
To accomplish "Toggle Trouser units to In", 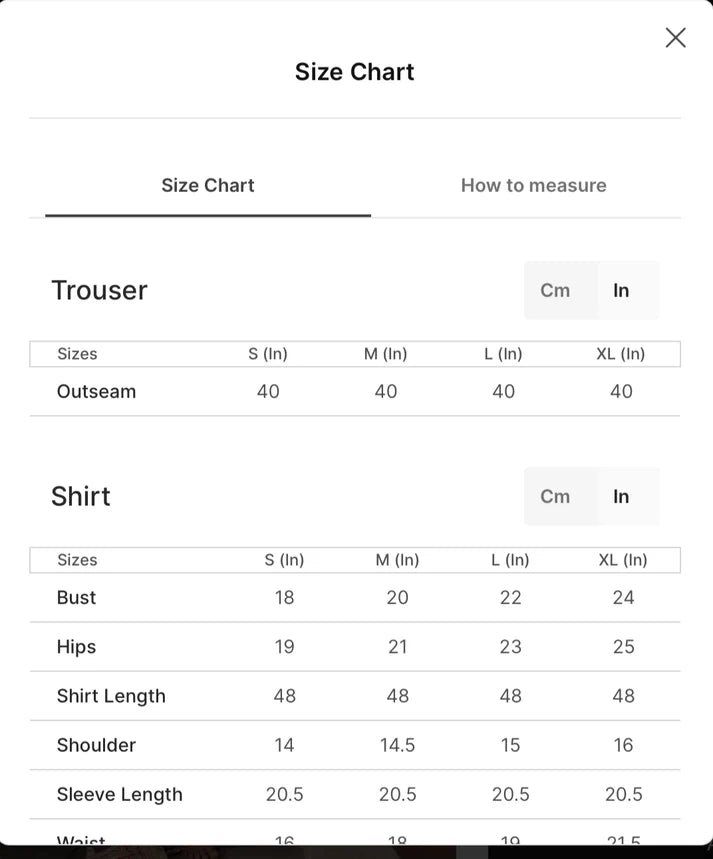I will click(x=621, y=290).
